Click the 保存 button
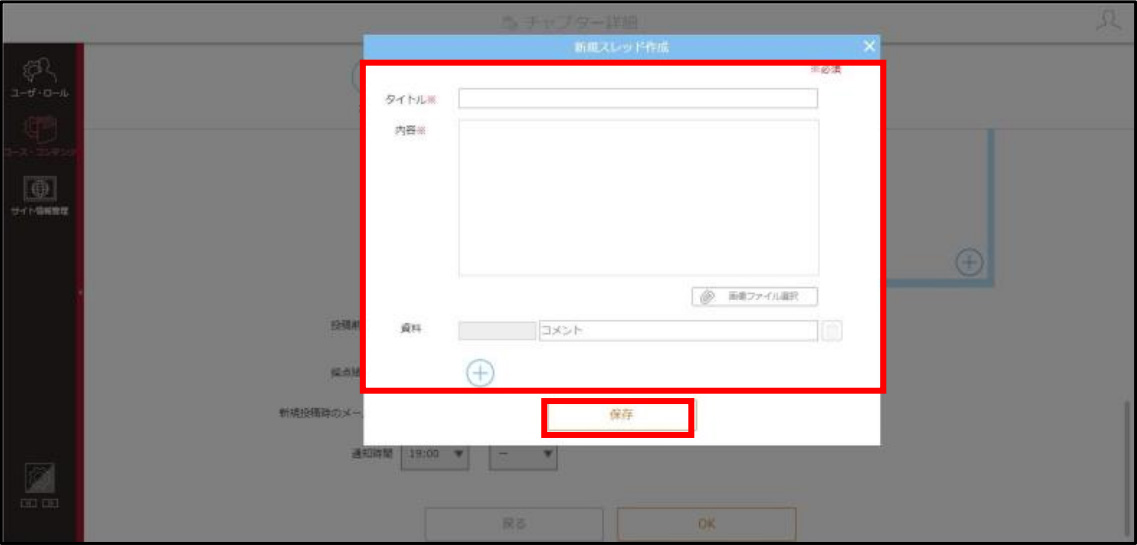This screenshot has height=545, width=1137. (x=616, y=417)
